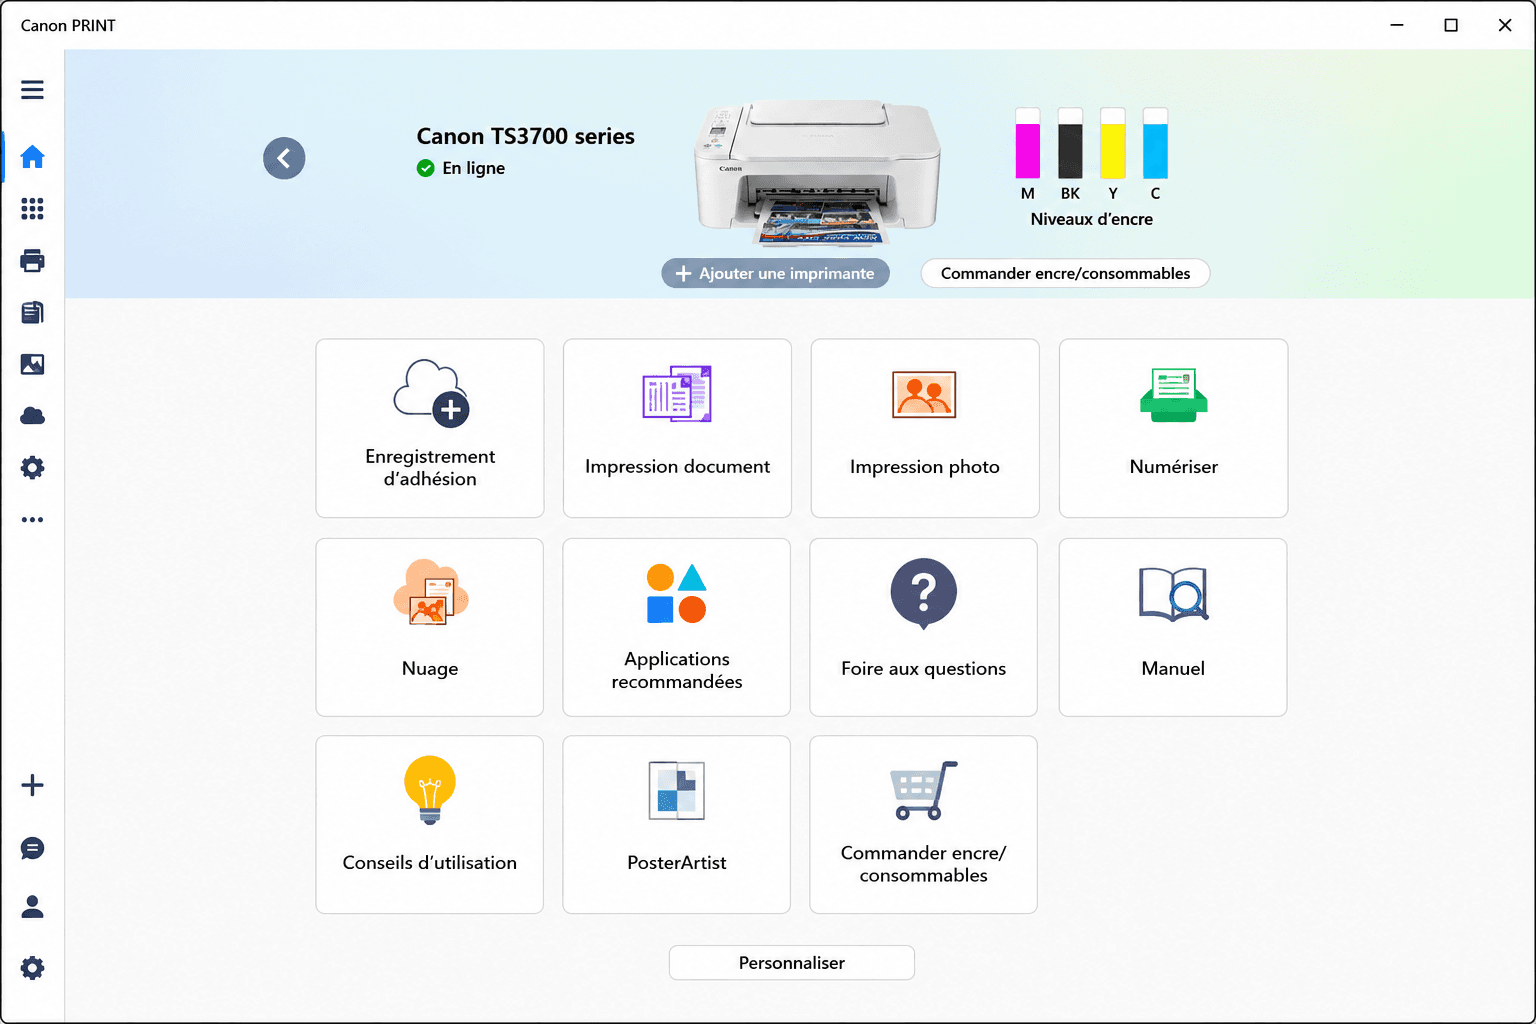Open Enregistrement d'adhésion tile
Viewport: 1536px width, 1024px height.
tap(430, 428)
